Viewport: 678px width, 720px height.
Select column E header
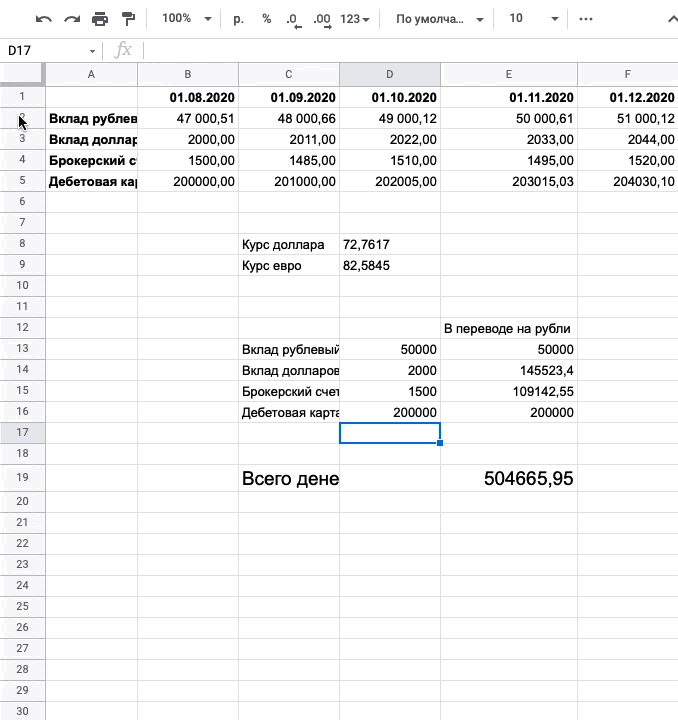[509, 74]
